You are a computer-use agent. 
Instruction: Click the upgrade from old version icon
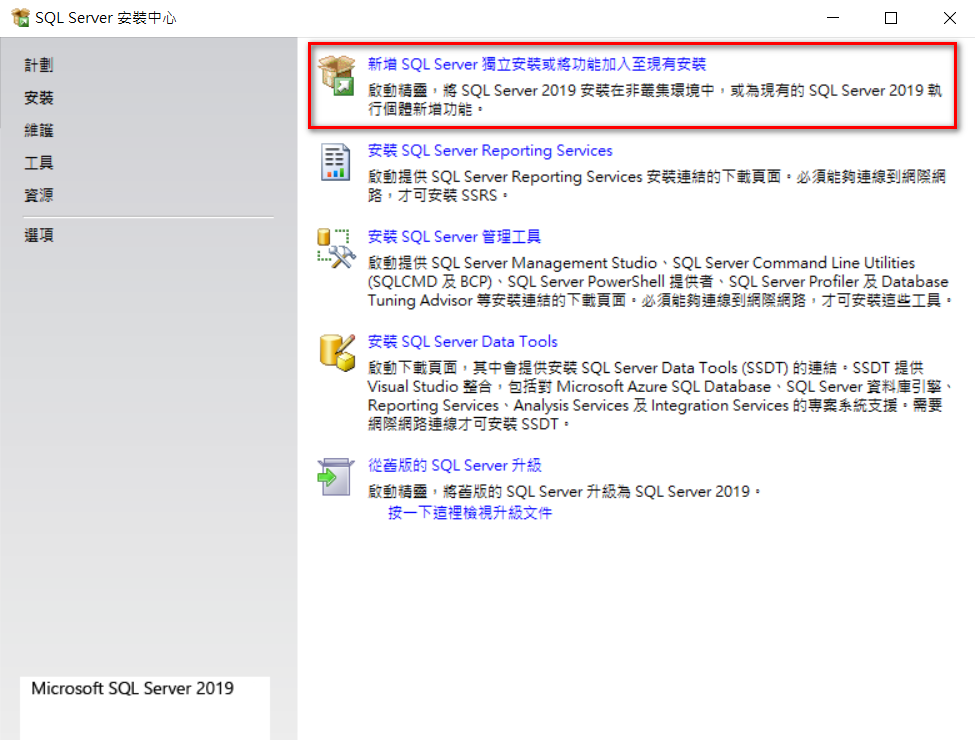click(x=336, y=477)
